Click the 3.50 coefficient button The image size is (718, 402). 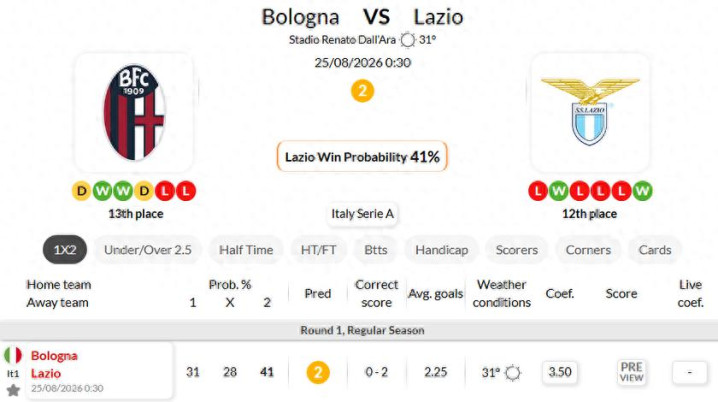click(560, 372)
